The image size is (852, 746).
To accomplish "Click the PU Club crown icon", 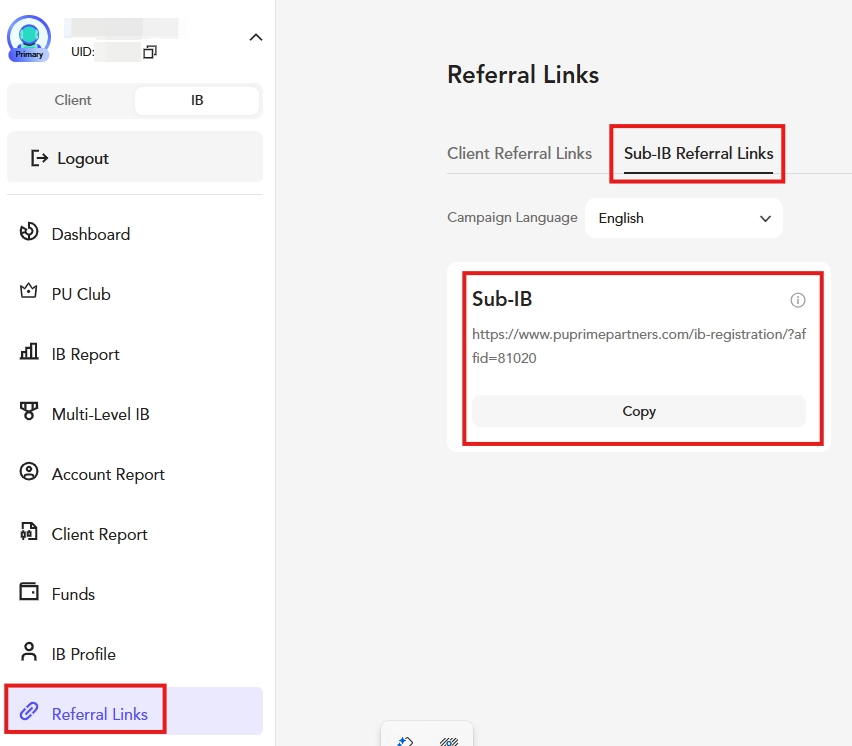I will pyautogui.click(x=29, y=291).
